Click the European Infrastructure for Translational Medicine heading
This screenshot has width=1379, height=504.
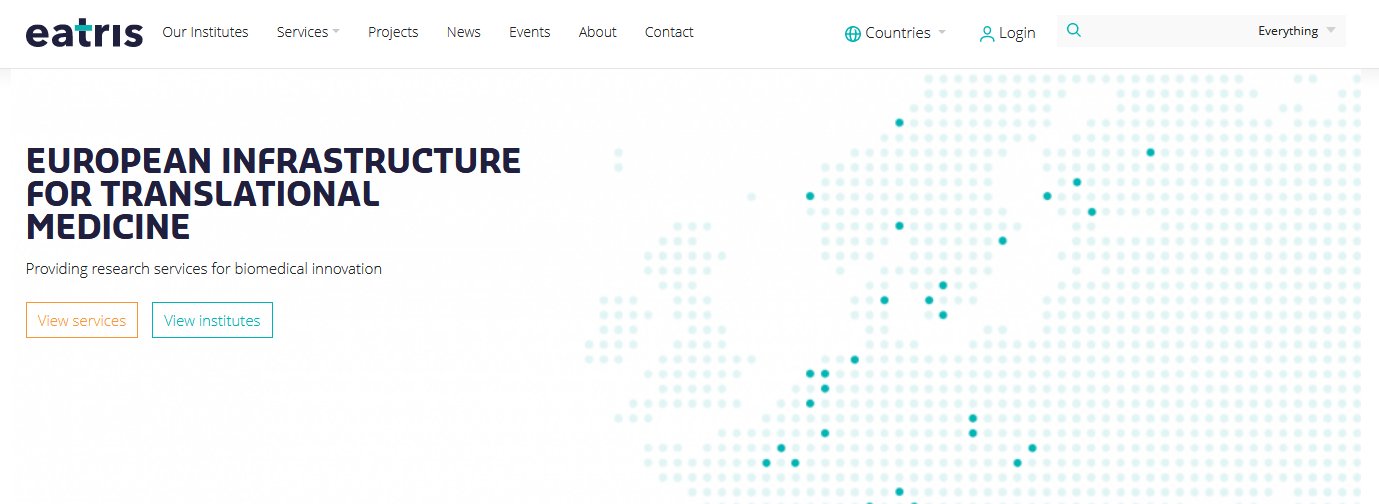click(x=273, y=194)
